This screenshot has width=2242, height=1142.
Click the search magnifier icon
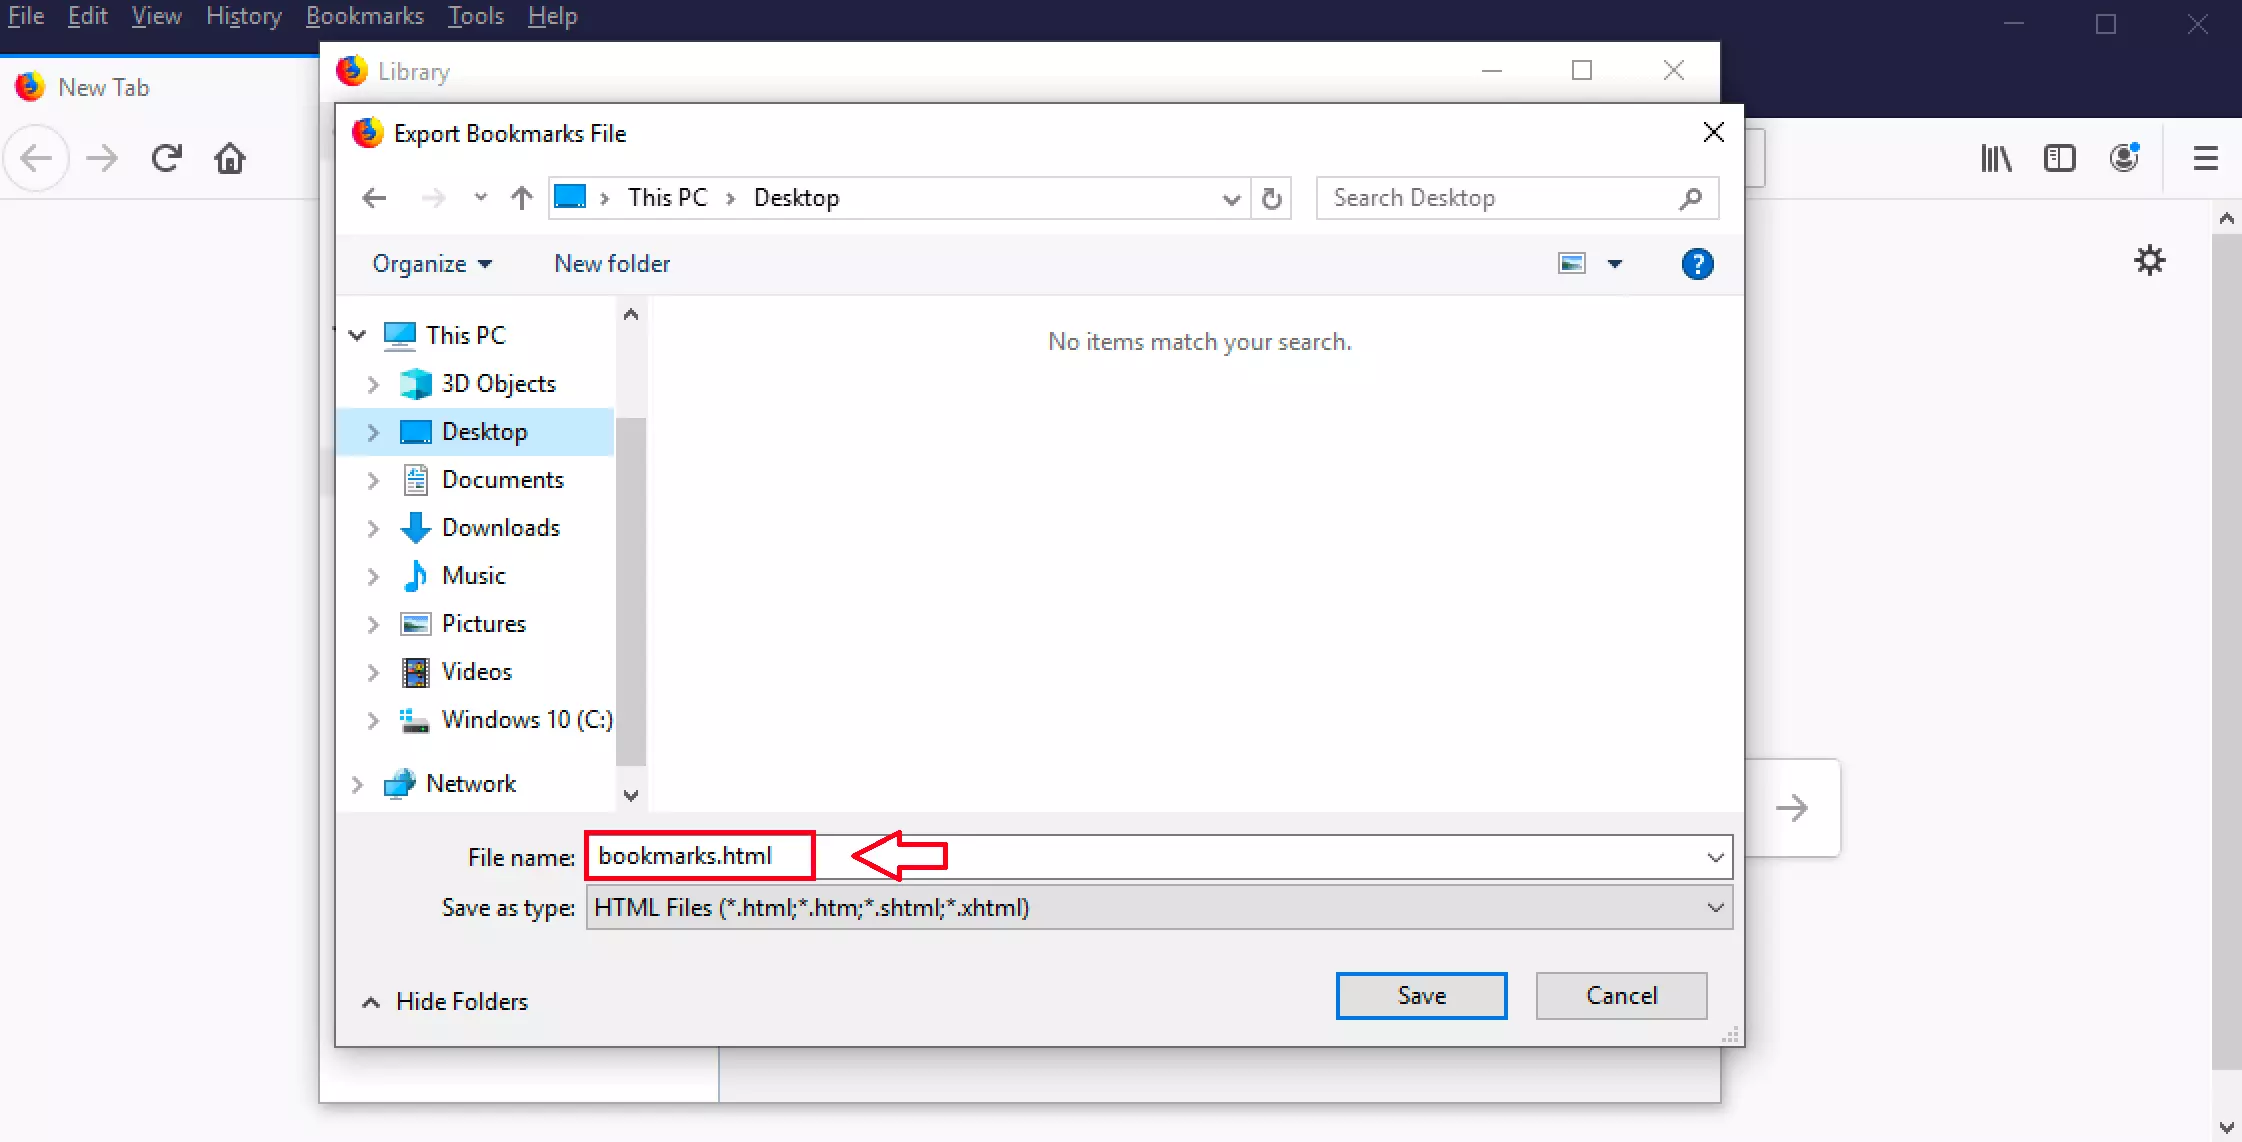1692,197
